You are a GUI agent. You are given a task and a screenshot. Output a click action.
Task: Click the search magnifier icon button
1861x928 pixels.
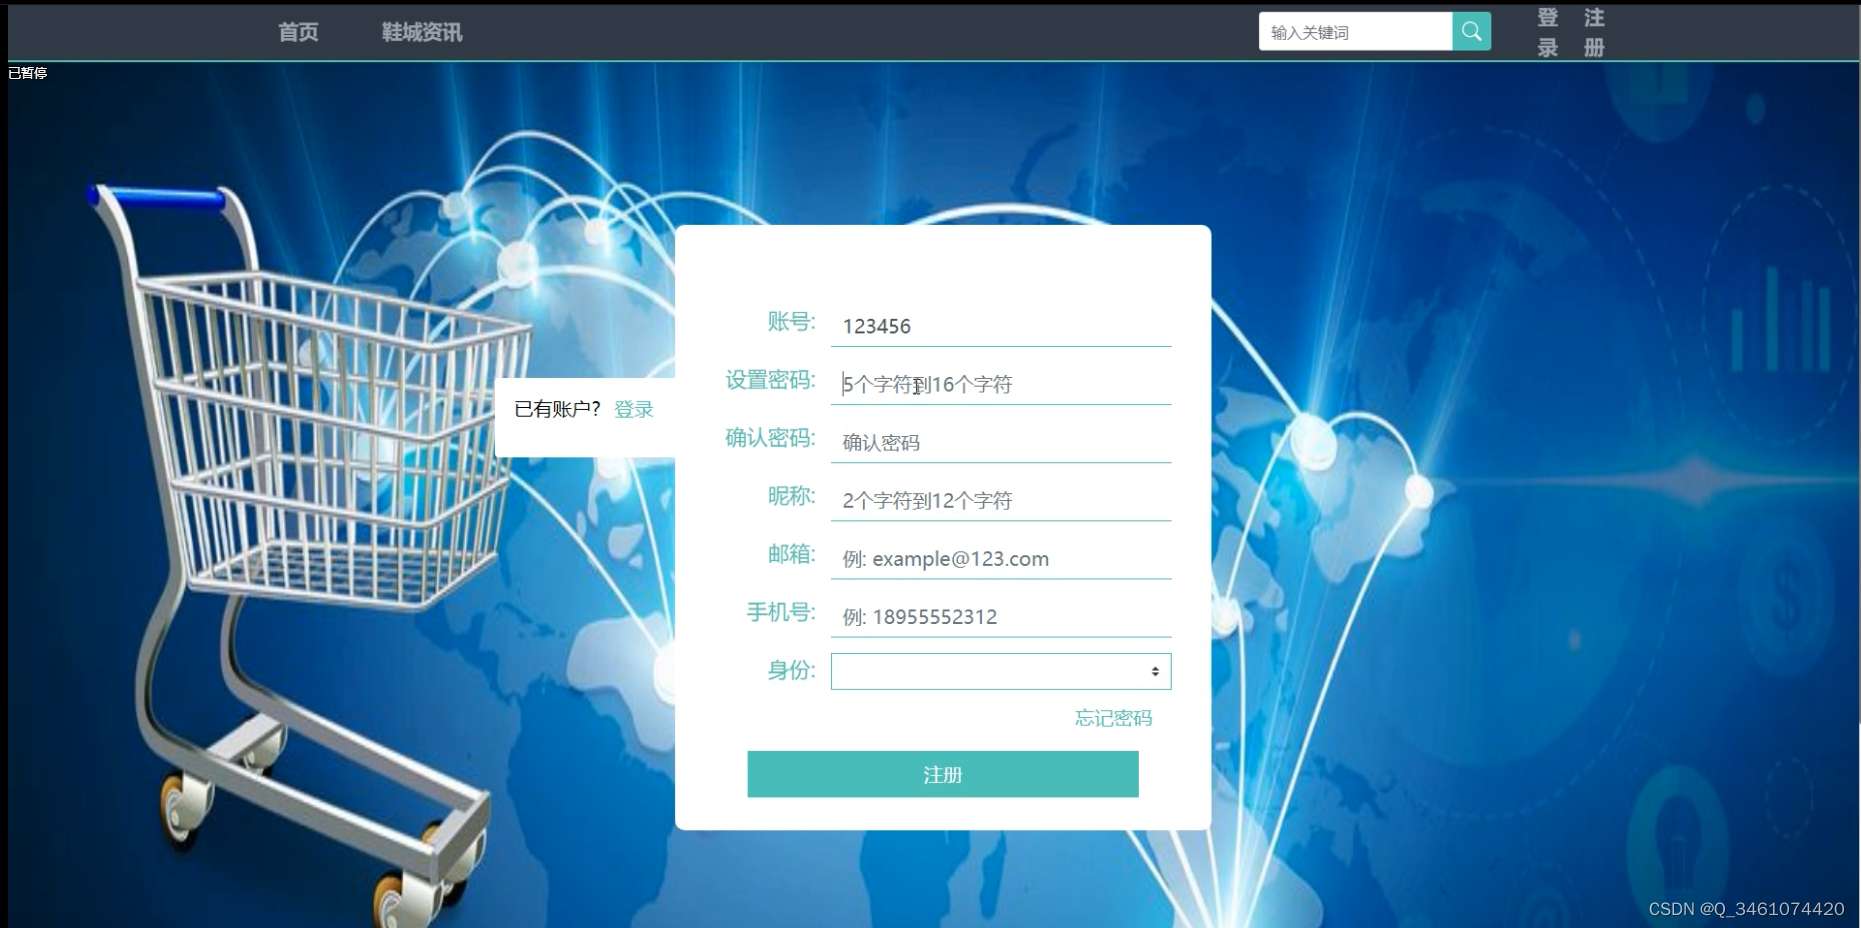(1471, 31)
